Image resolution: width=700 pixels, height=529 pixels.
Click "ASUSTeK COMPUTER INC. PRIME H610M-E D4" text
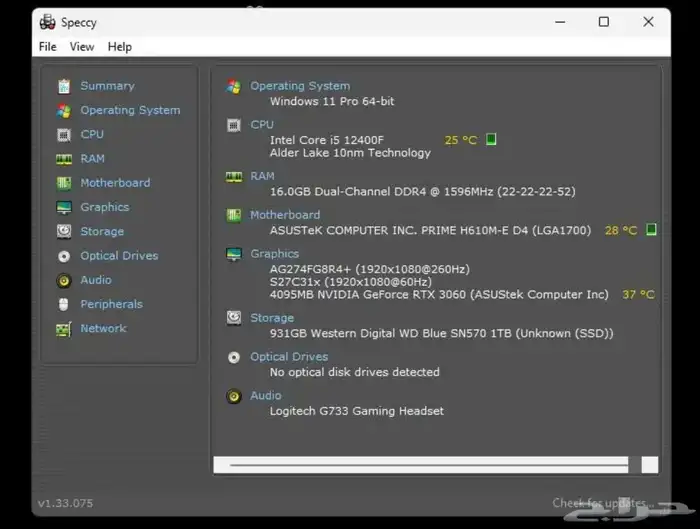tap(430, 231)
